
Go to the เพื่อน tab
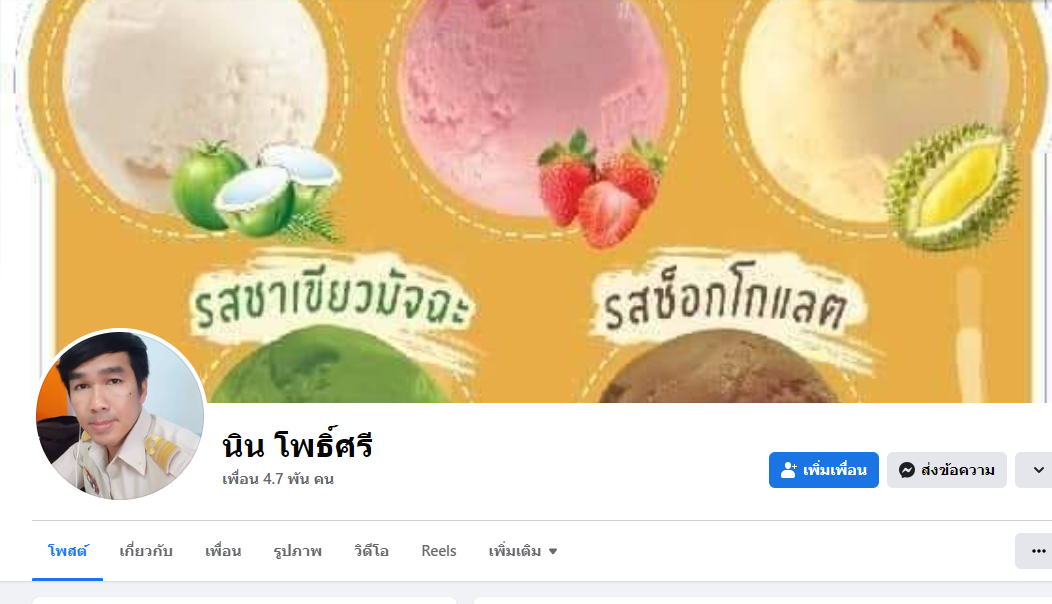pyautogui.click(x=223, y=551)
